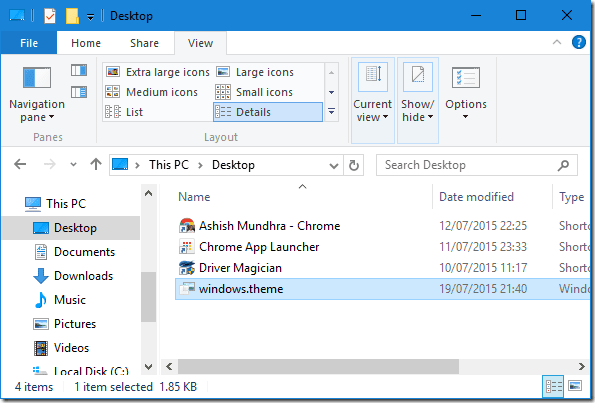Select Desktop in the navigation tree
Viewport: 595px width, 403px height.
[x=71, y=228]
